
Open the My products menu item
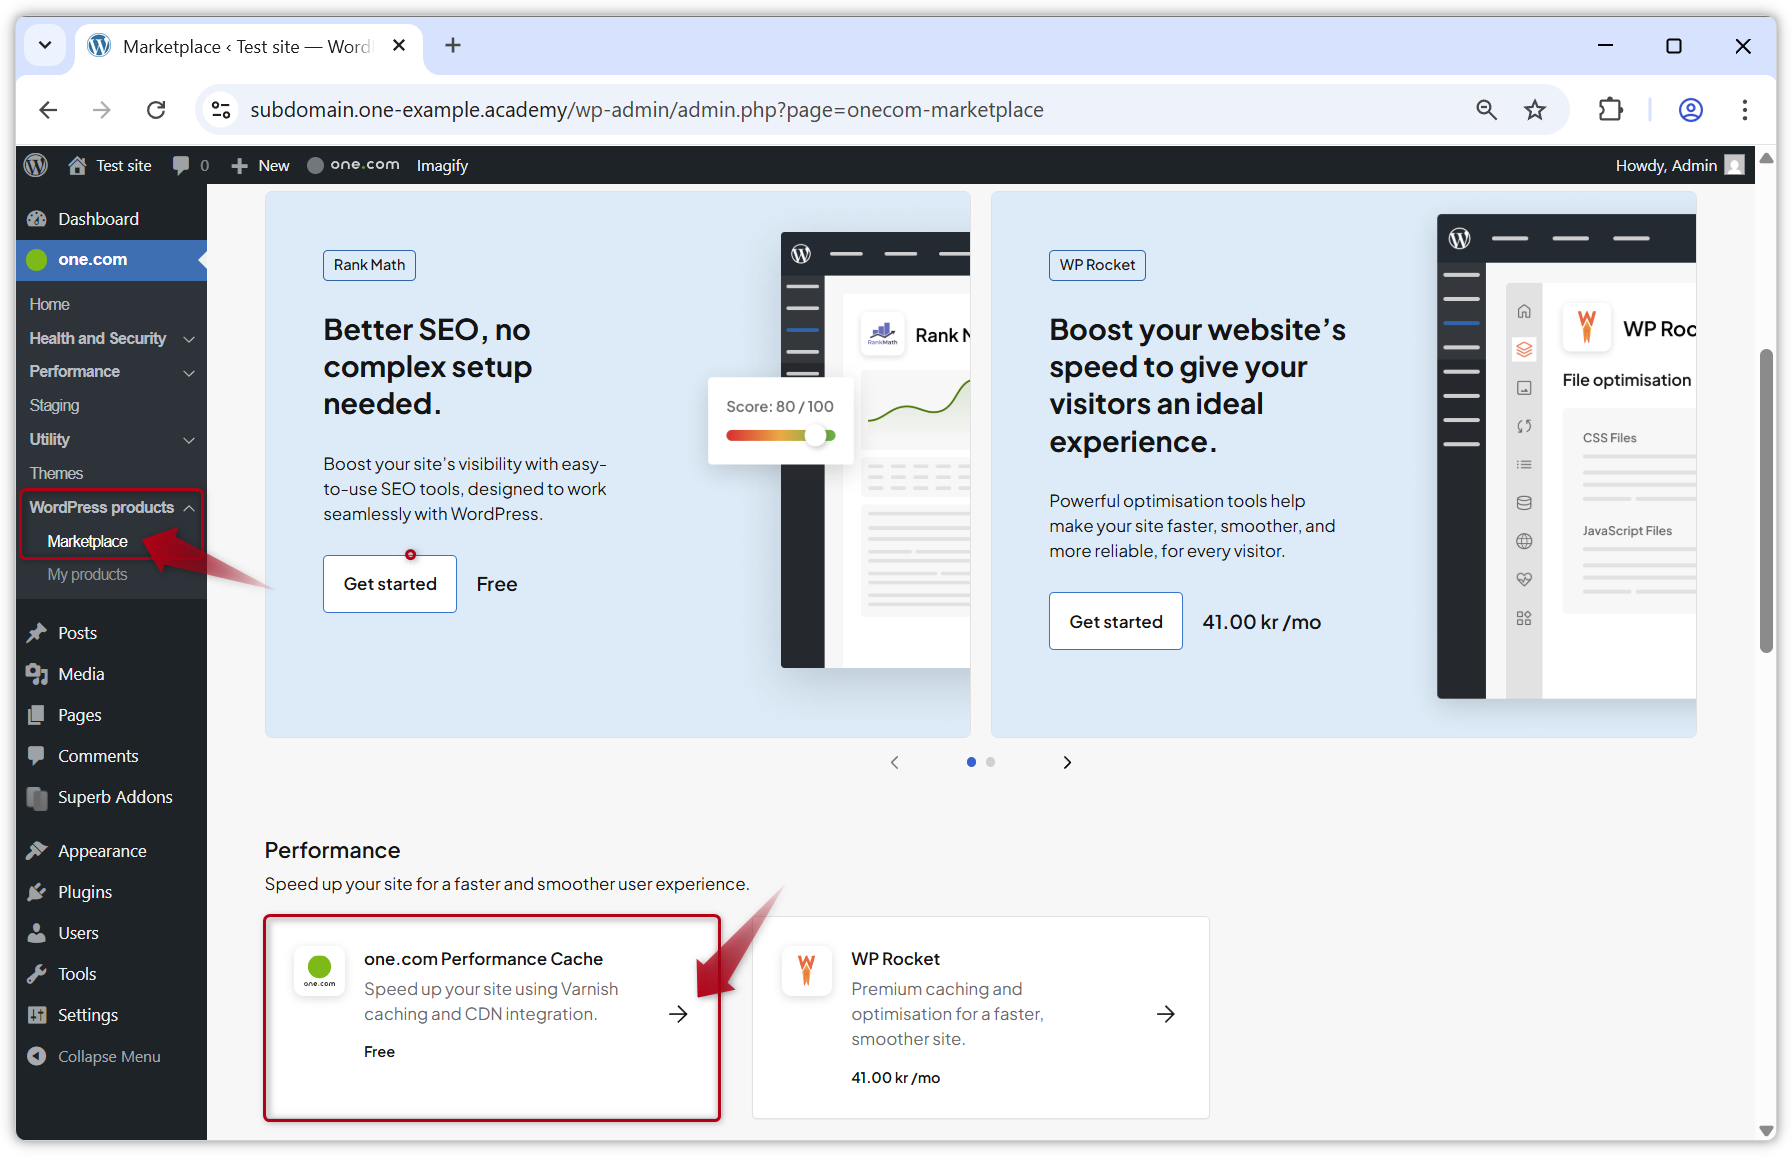tap(87, 574)
